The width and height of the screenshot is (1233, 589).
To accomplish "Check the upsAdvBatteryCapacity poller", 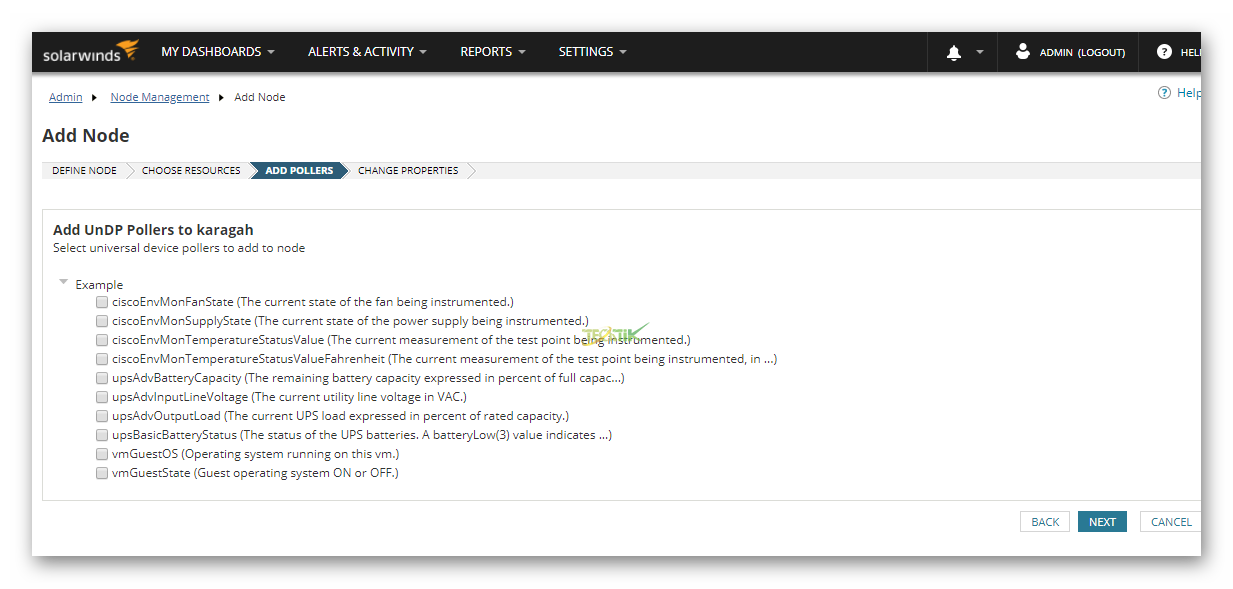I will coord(102,378).
